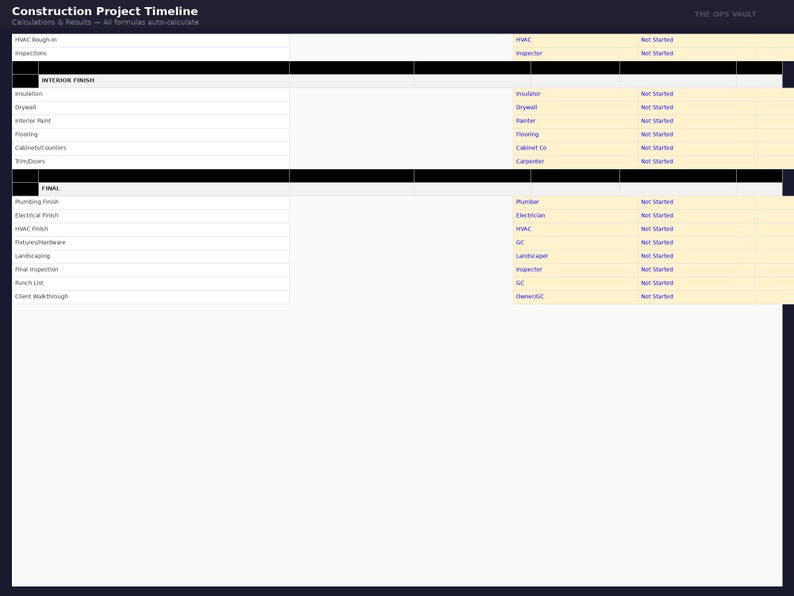
Task: Select the Trim/Doors task cell
Action: 150,162
